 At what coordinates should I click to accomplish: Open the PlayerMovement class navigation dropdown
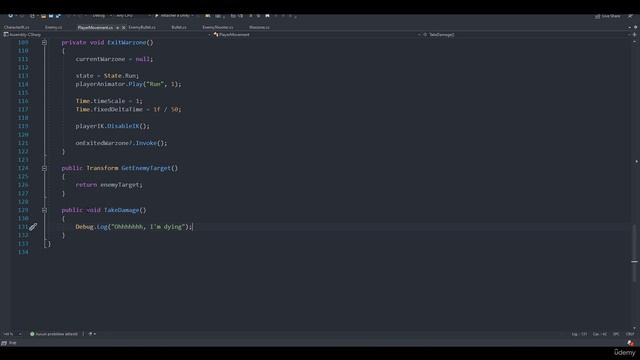point(317,35)
